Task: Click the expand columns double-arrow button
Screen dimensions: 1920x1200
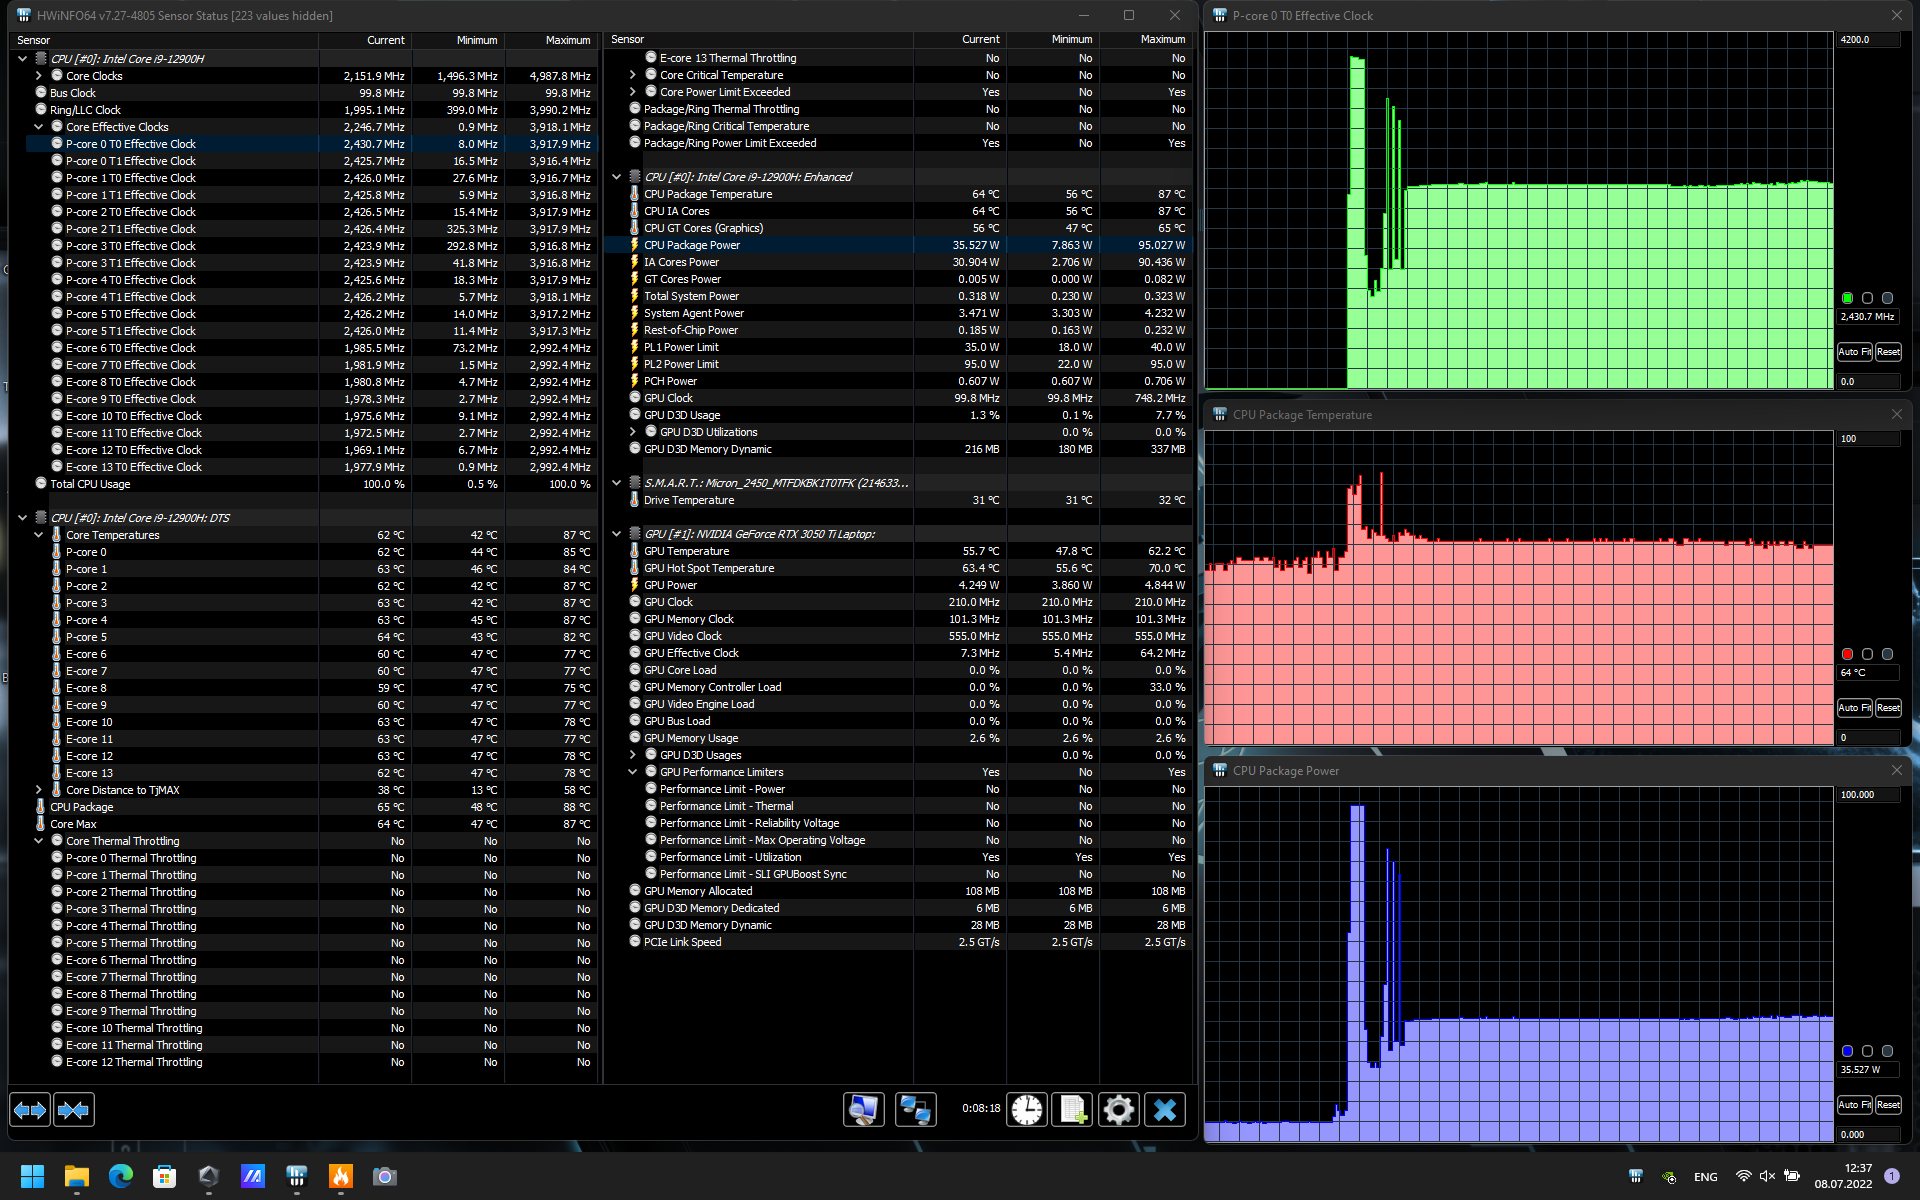Action: [30, 1110]
